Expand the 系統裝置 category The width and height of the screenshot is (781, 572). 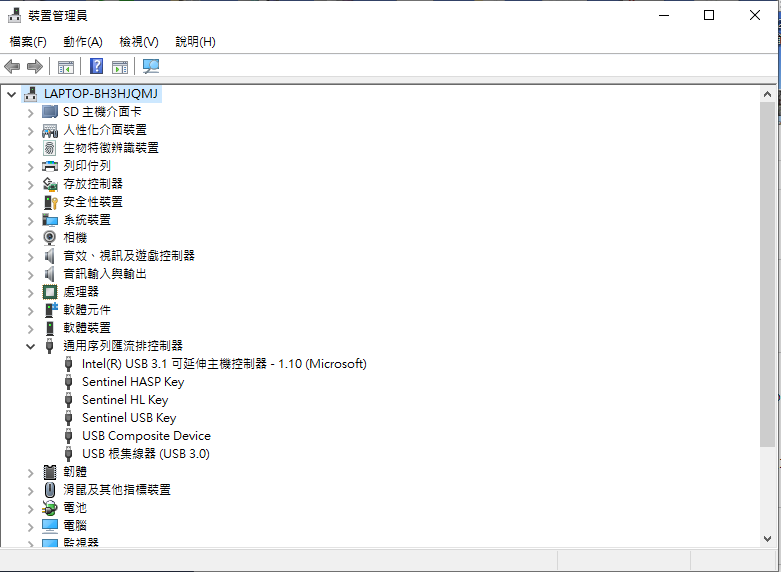click(30, 221)
